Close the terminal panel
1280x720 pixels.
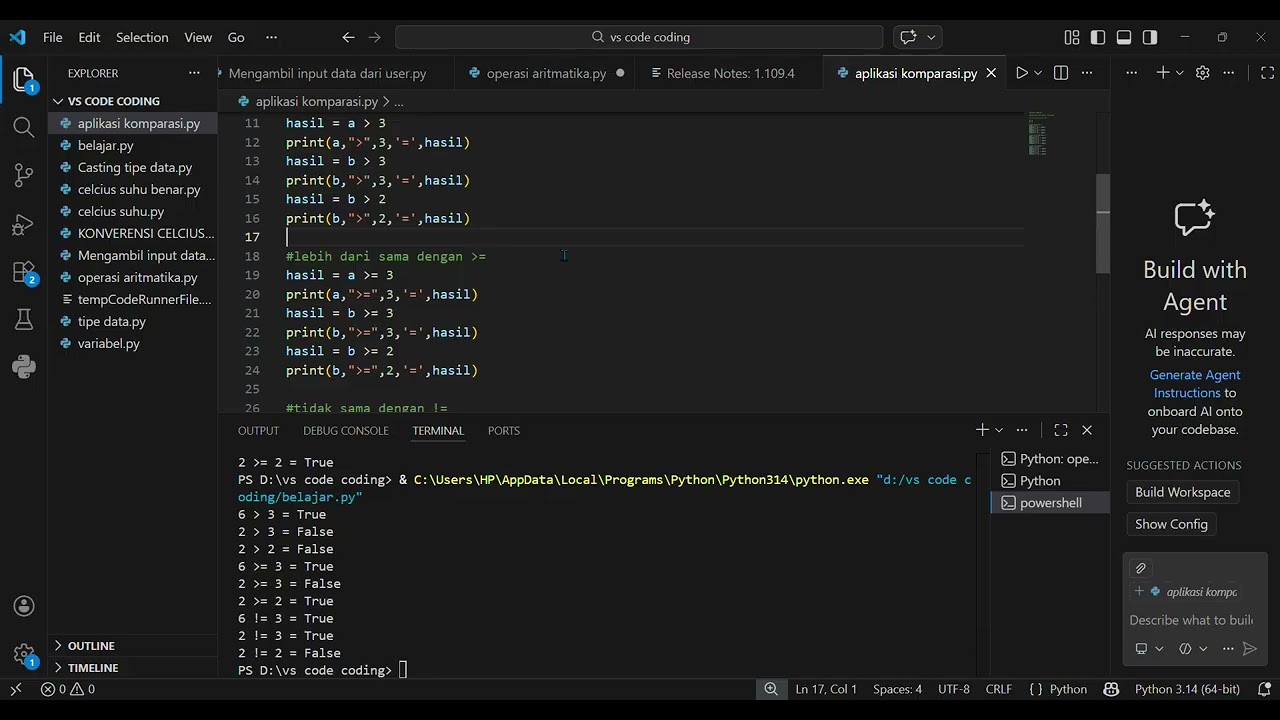tap(1087, 430)
